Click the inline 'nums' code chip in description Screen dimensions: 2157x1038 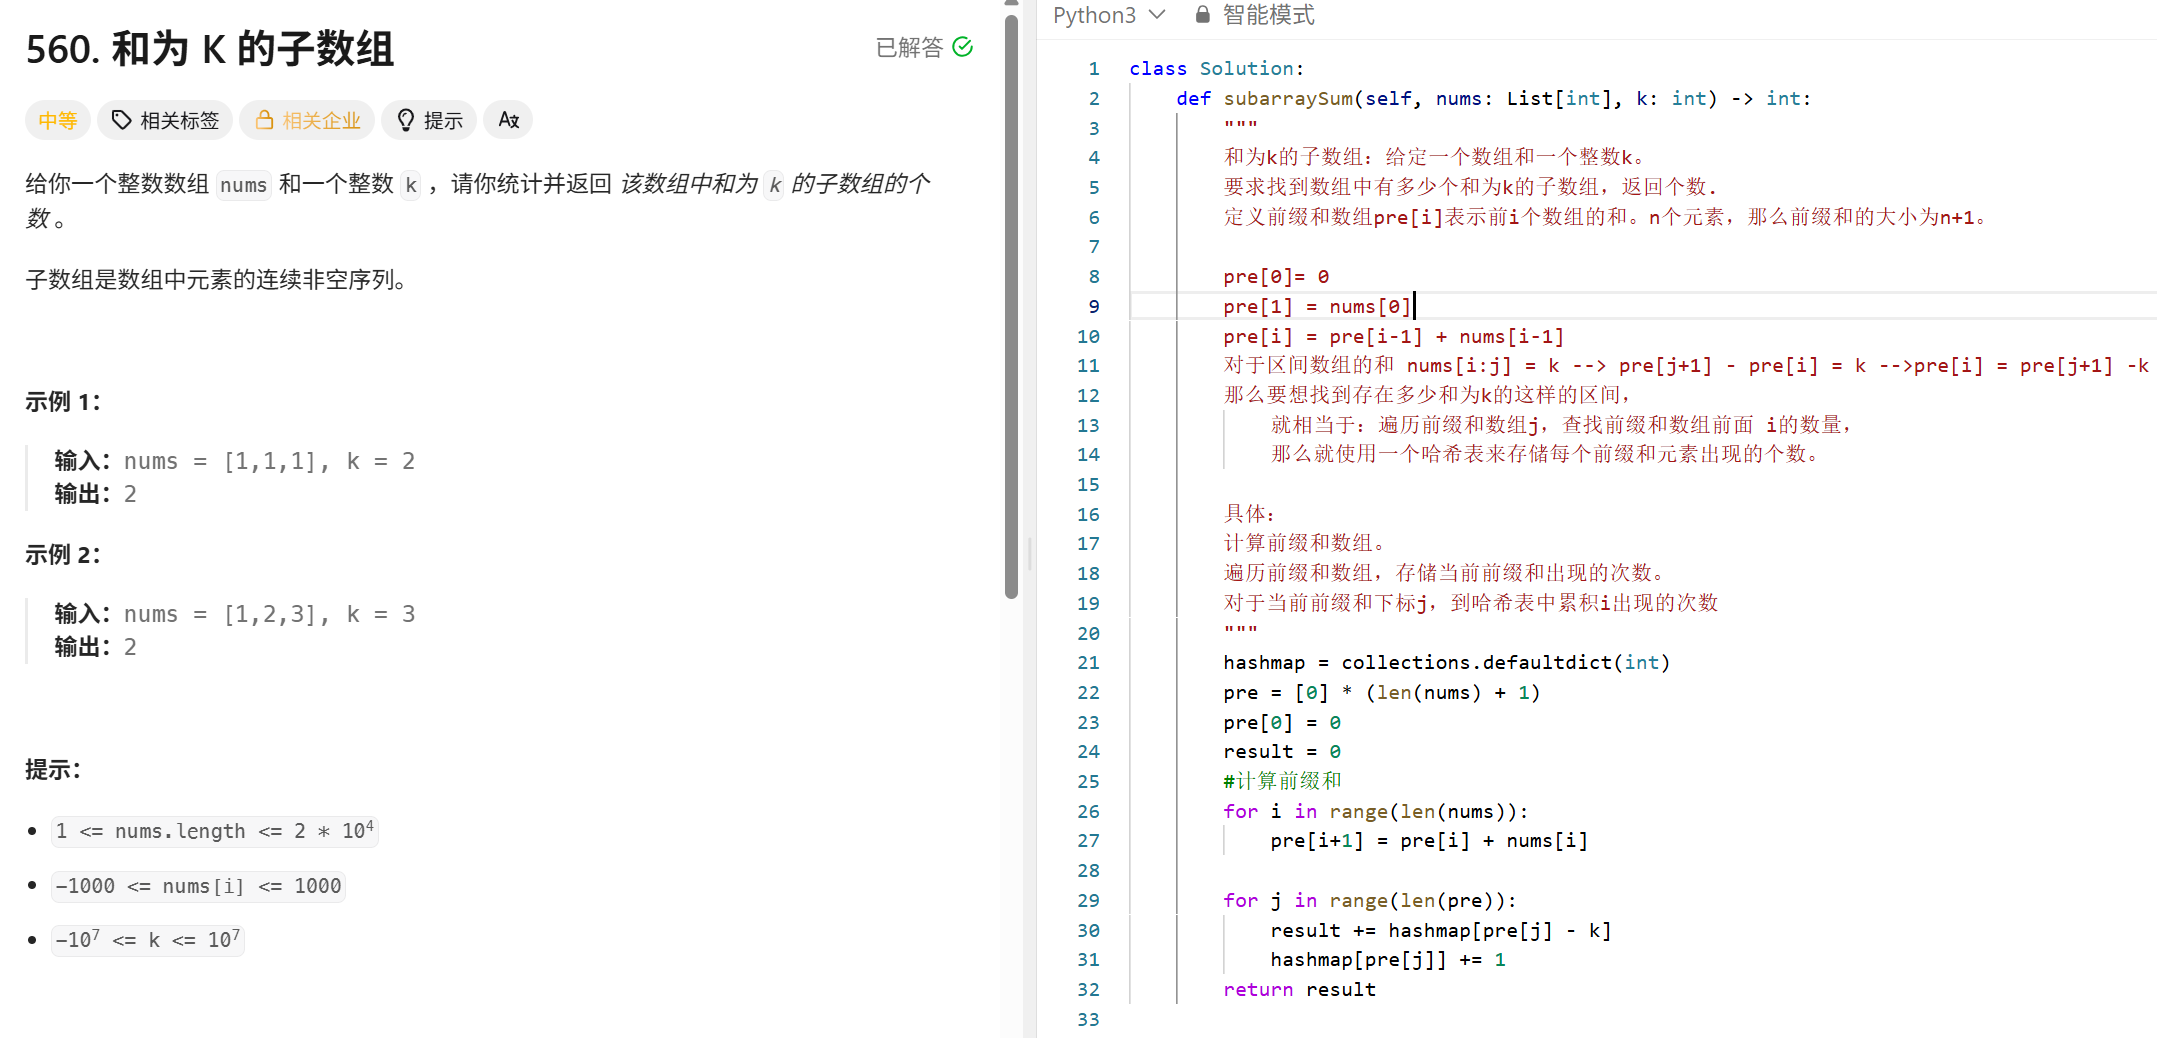coord(244,185)
